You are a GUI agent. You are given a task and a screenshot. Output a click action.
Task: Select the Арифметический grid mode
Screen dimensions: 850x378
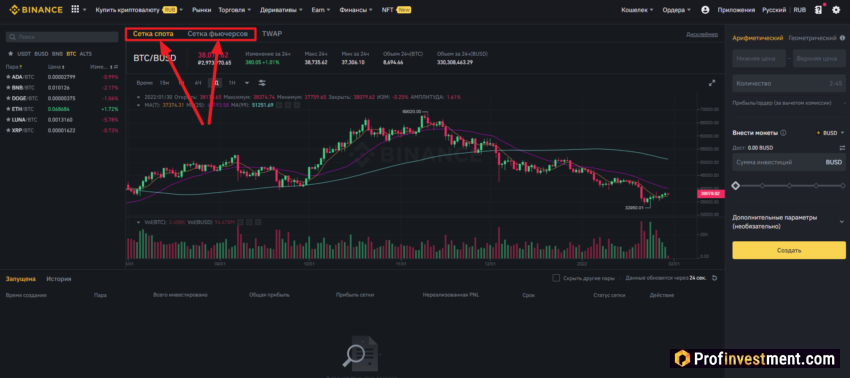[757, 38]
